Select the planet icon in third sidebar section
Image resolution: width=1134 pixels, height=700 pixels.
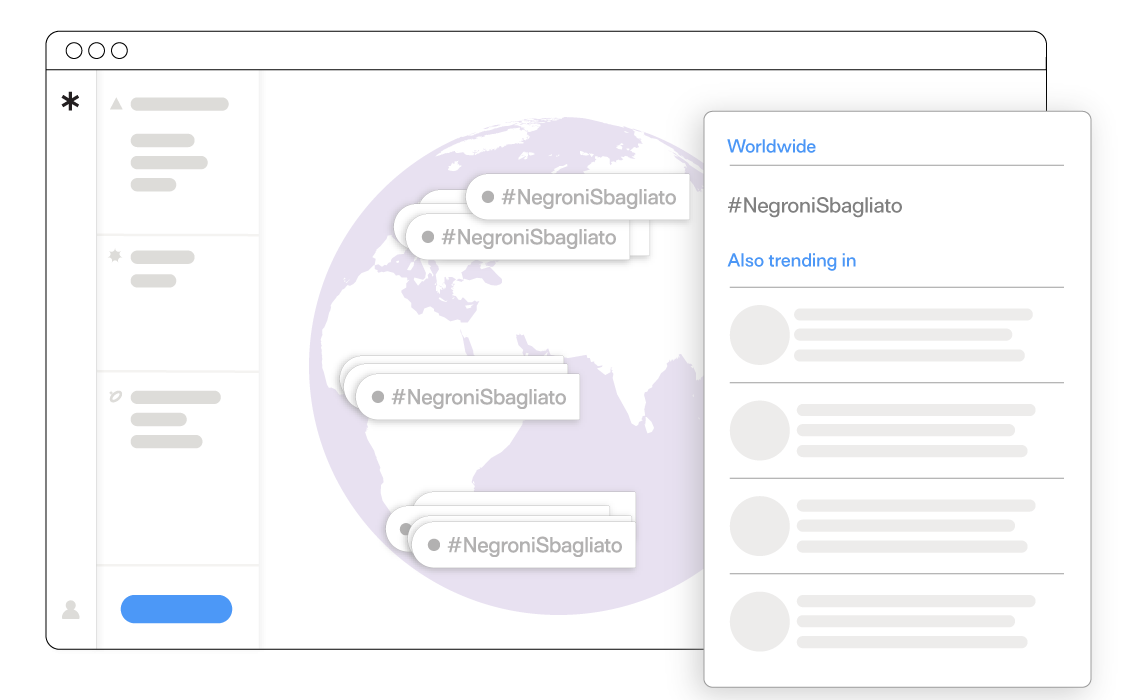click(115, 397)
